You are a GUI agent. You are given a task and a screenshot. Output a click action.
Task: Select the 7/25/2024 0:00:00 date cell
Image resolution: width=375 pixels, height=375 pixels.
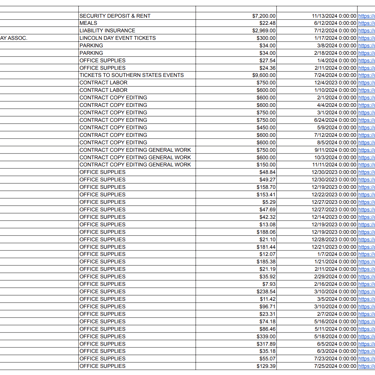(317, 366)
